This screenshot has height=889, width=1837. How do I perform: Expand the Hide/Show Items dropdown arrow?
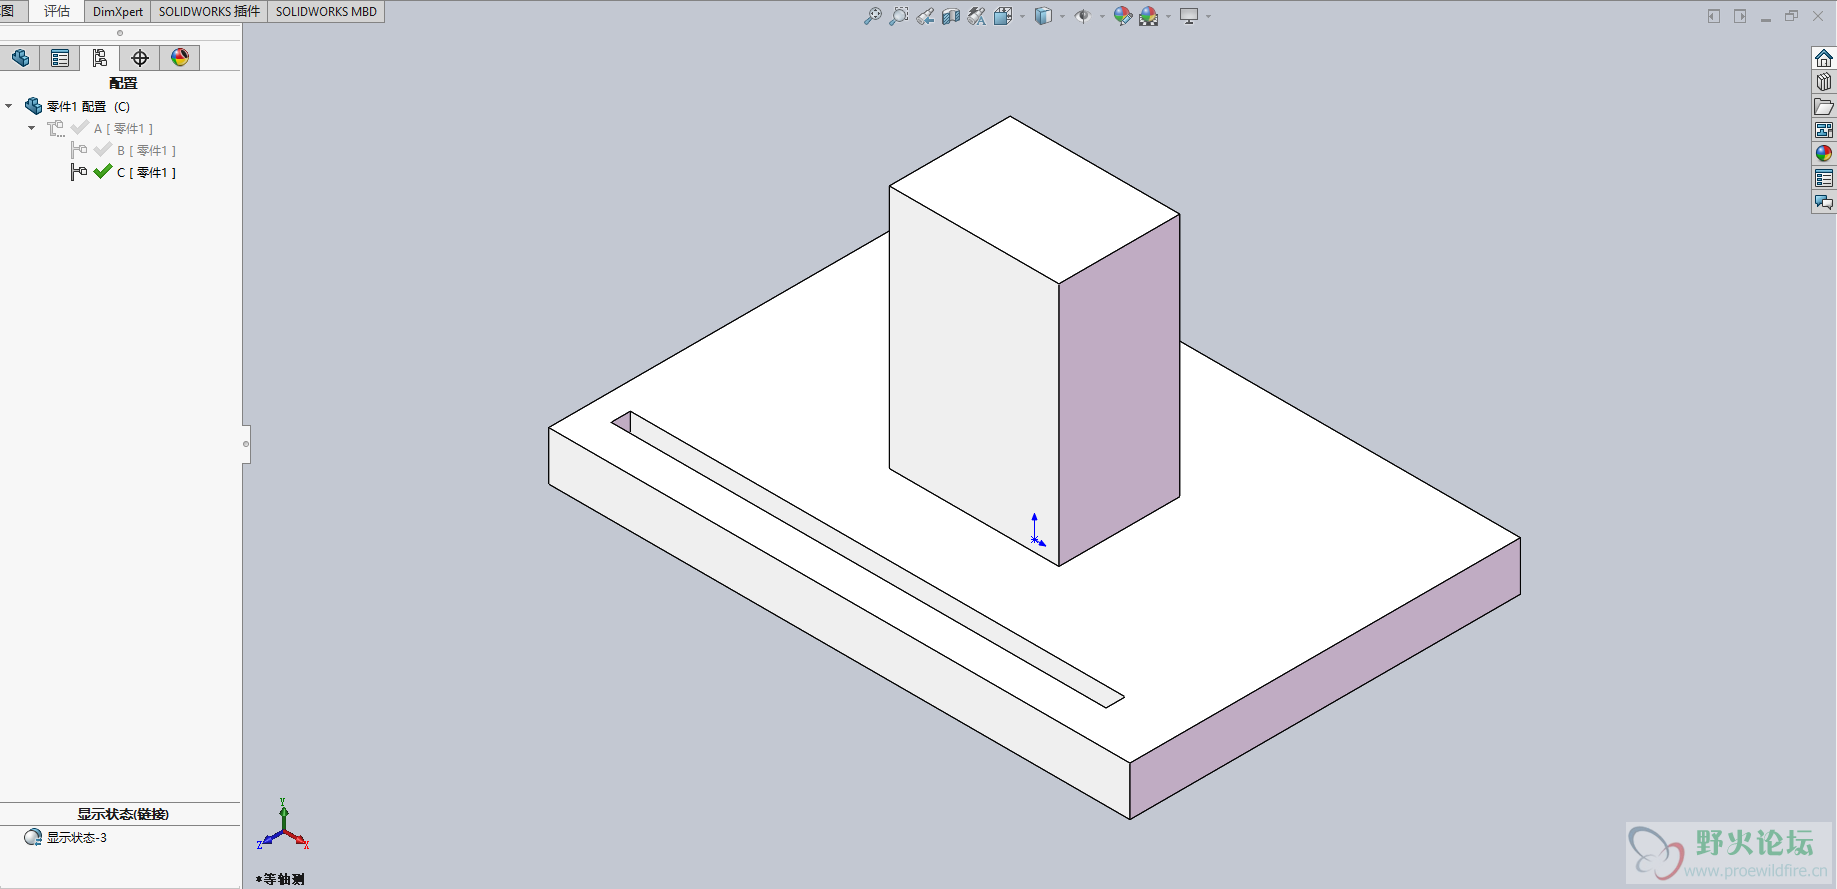[1102, 16]
